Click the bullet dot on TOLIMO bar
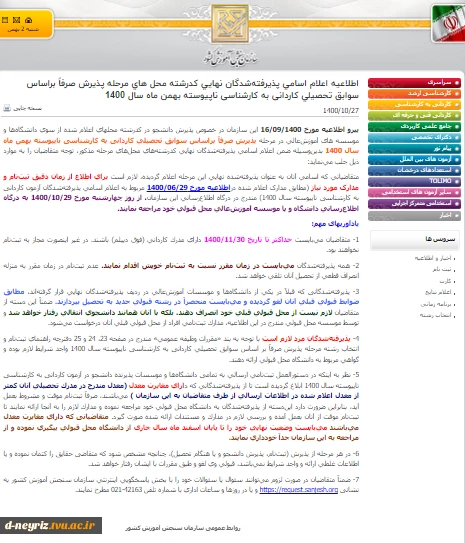The image size is (465, 543). pyautogui.click(x=457, y=182)
